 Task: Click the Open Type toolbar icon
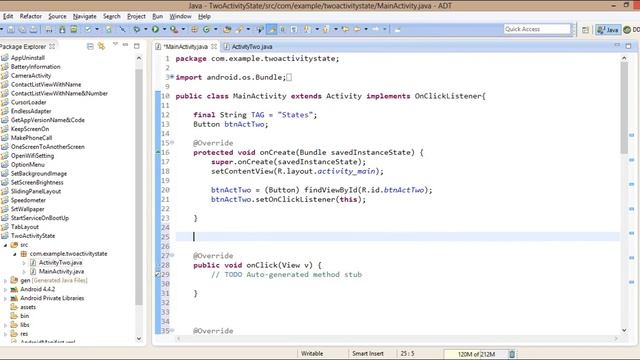(x=227, y=29)
